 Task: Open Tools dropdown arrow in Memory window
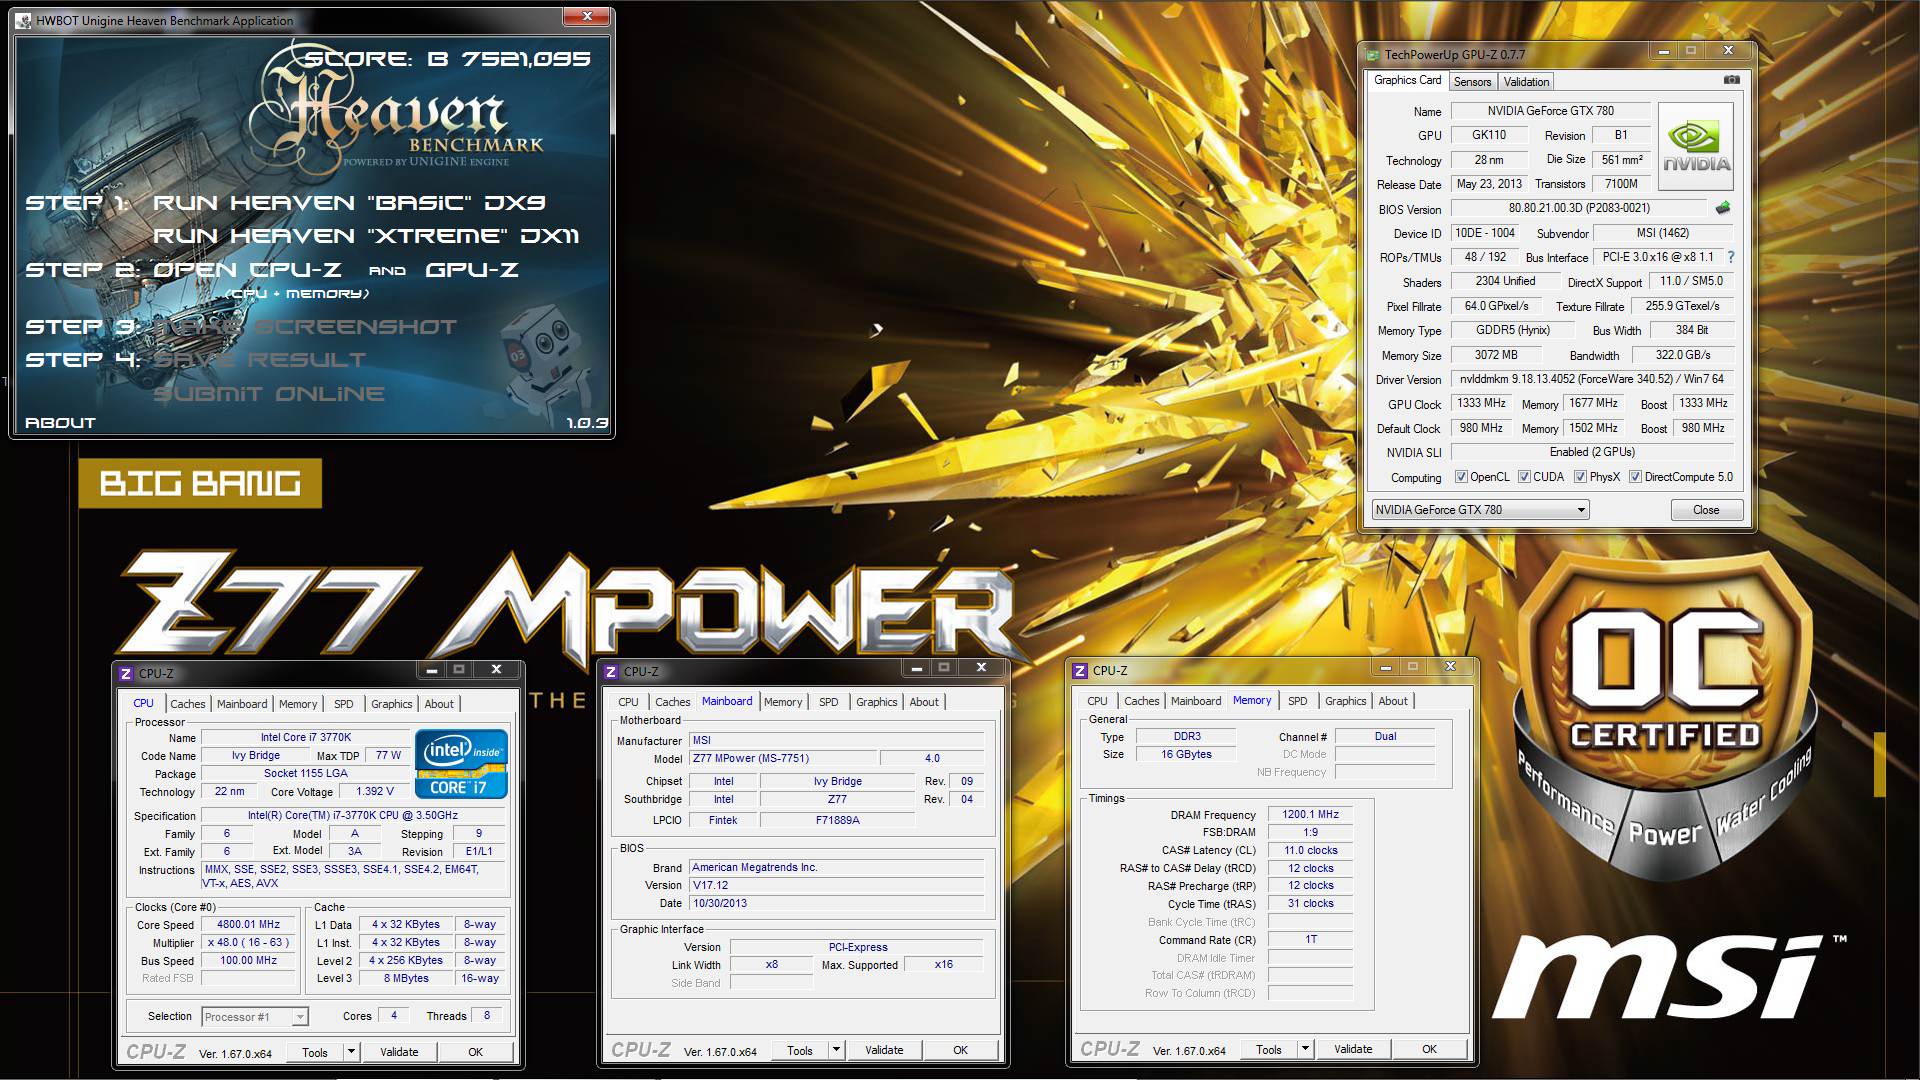pos(1305,1049)
